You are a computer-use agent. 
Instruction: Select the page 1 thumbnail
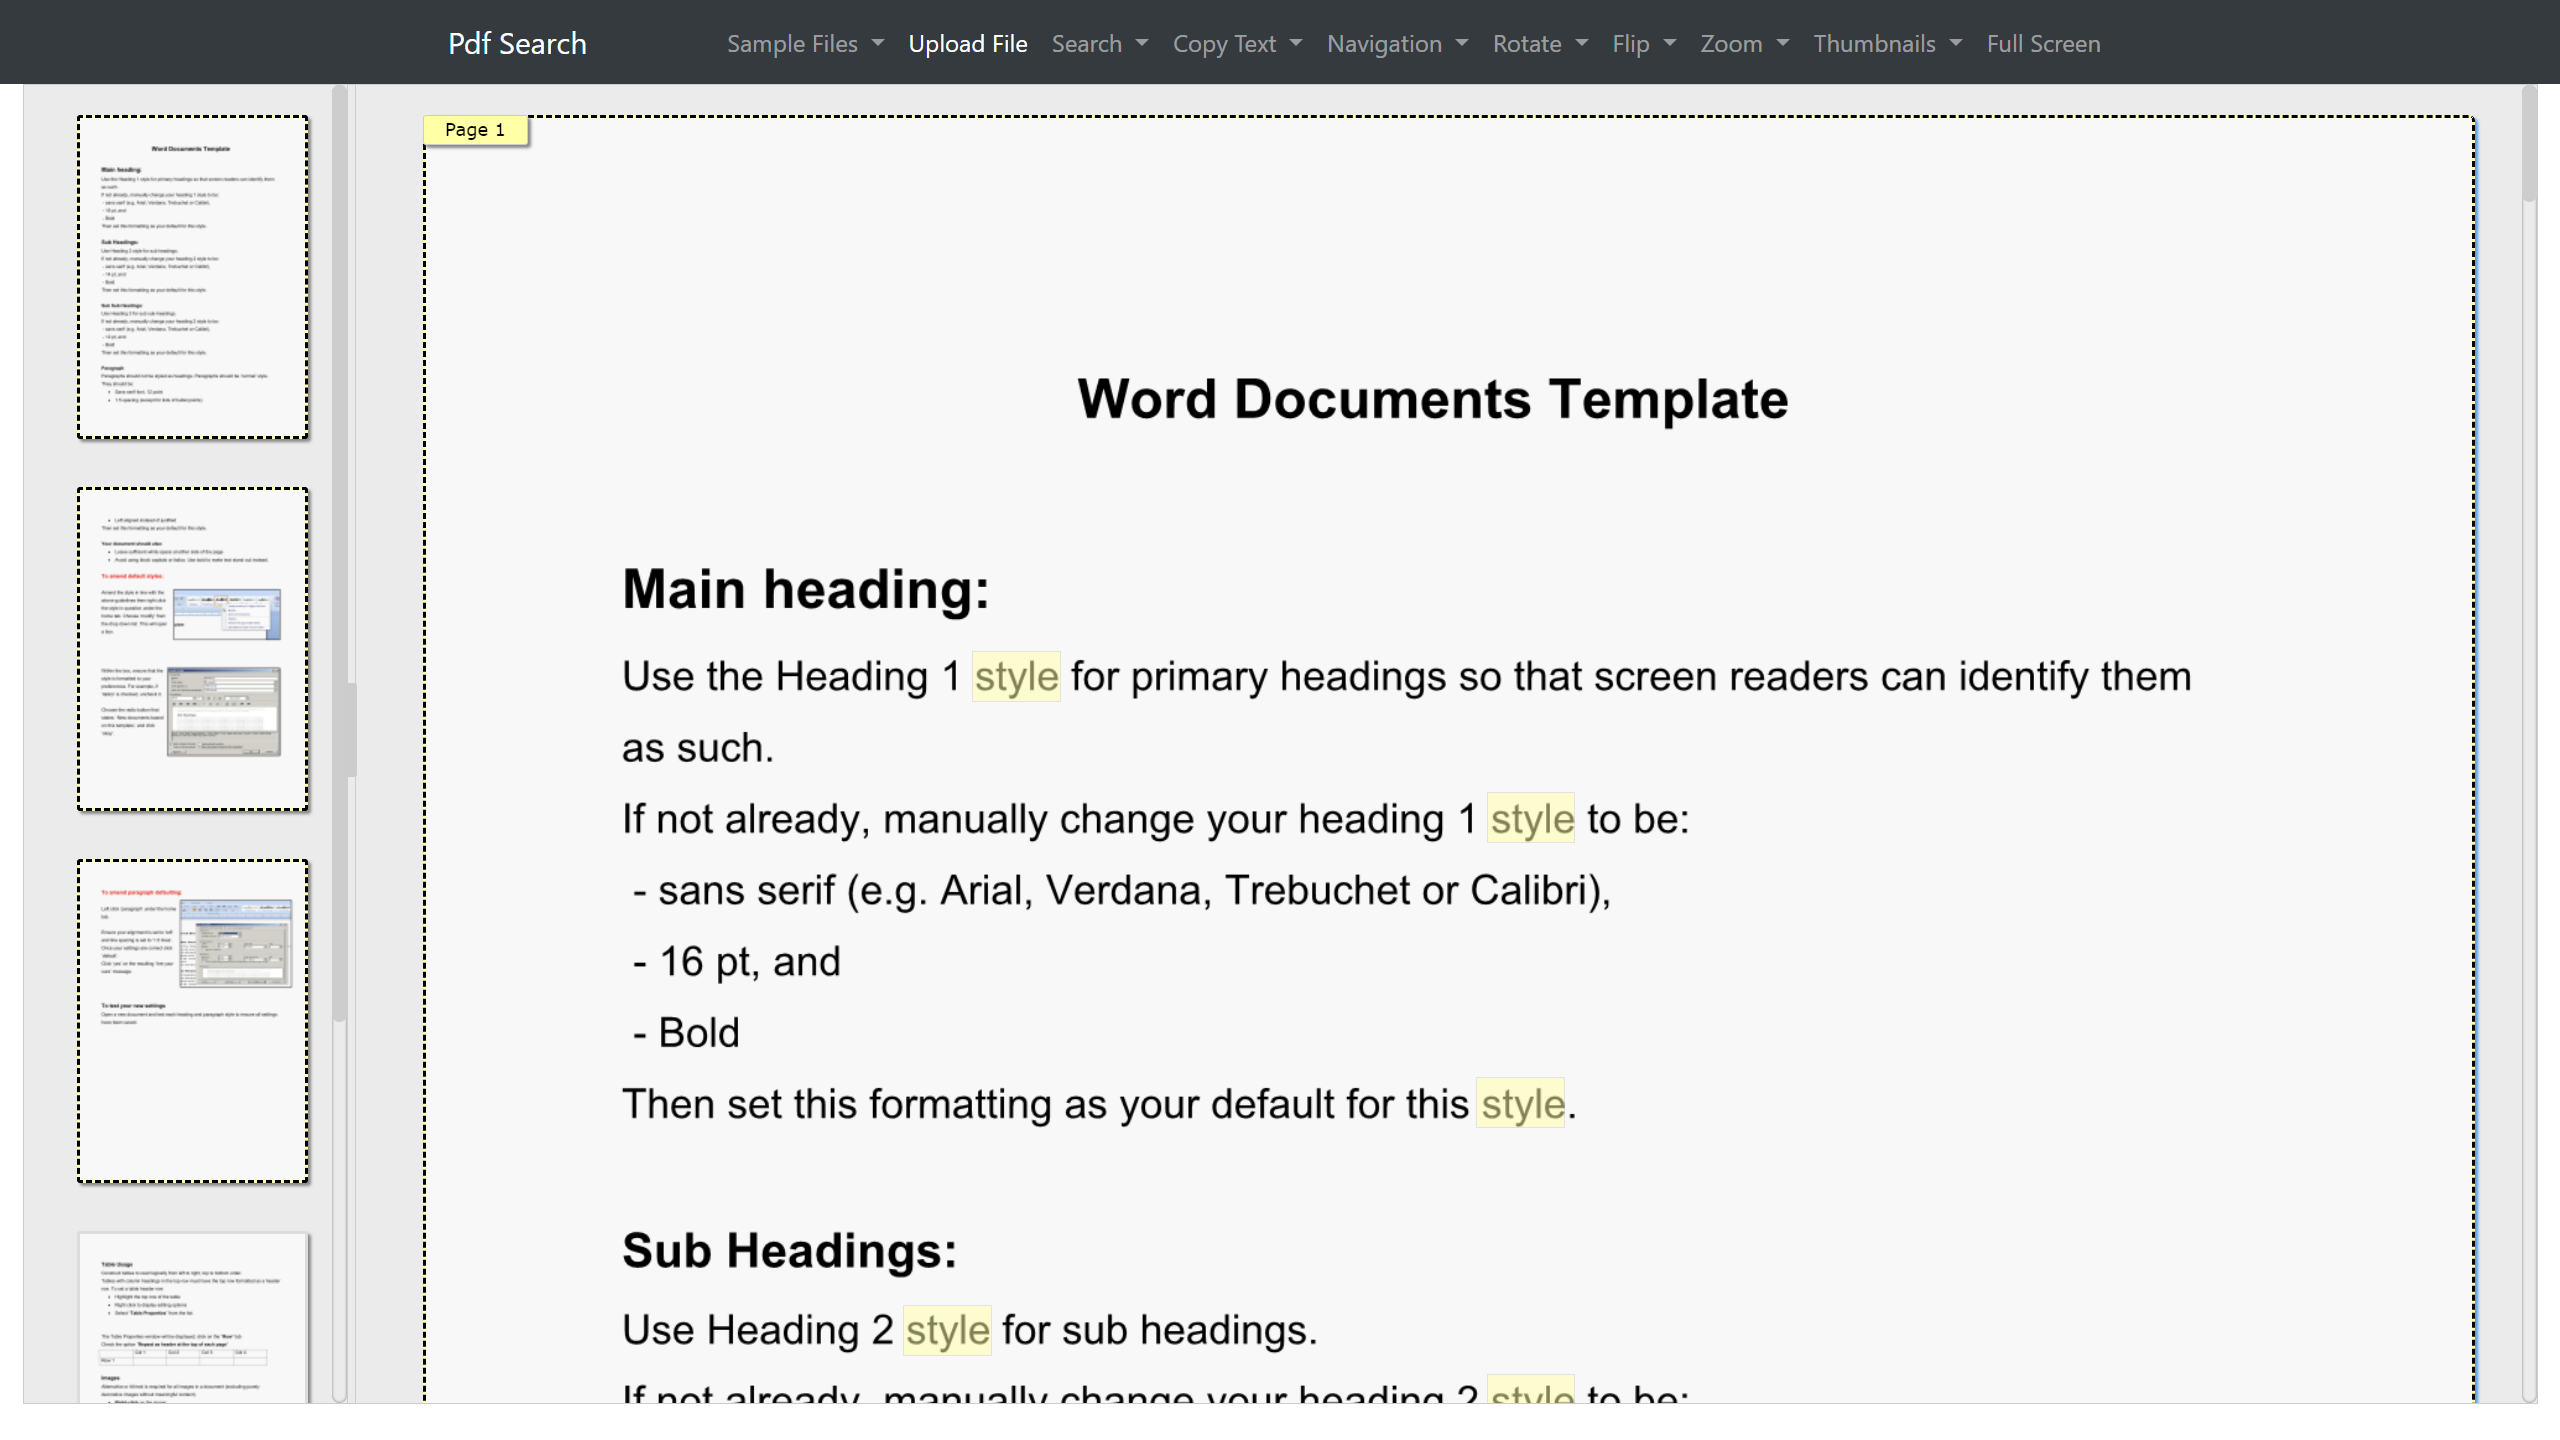193,277
